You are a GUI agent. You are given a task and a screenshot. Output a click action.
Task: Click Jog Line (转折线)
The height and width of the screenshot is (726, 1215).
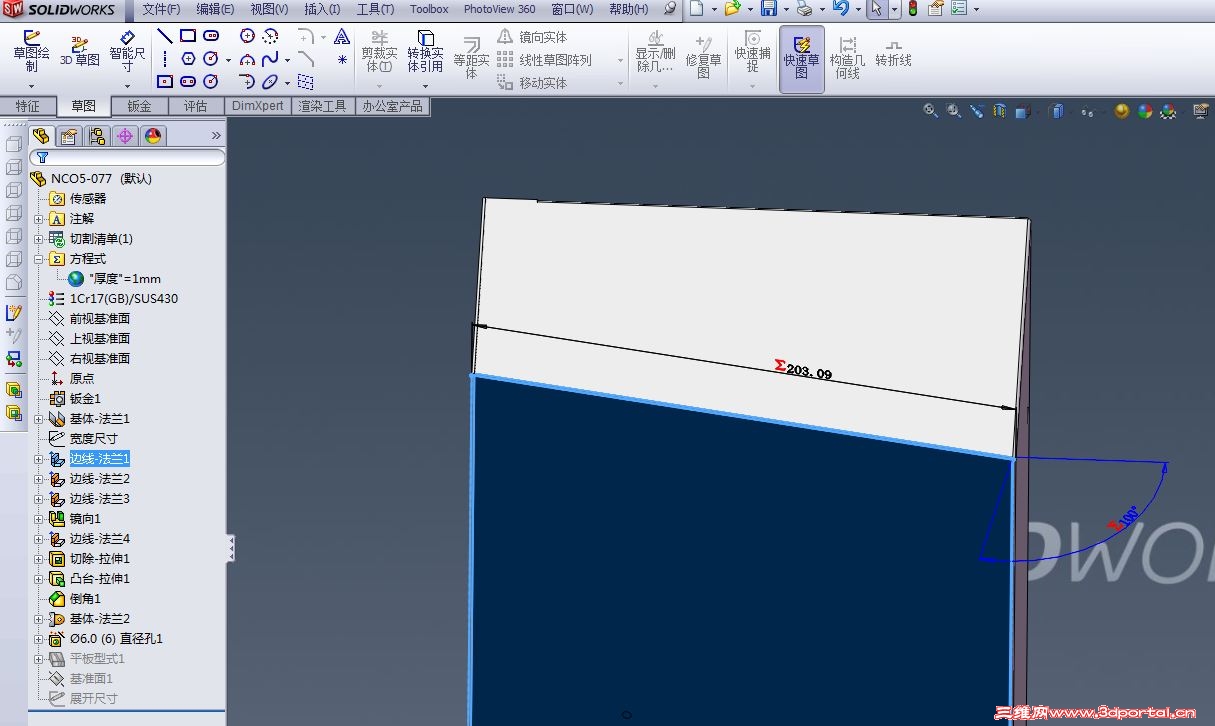point(893,53)
